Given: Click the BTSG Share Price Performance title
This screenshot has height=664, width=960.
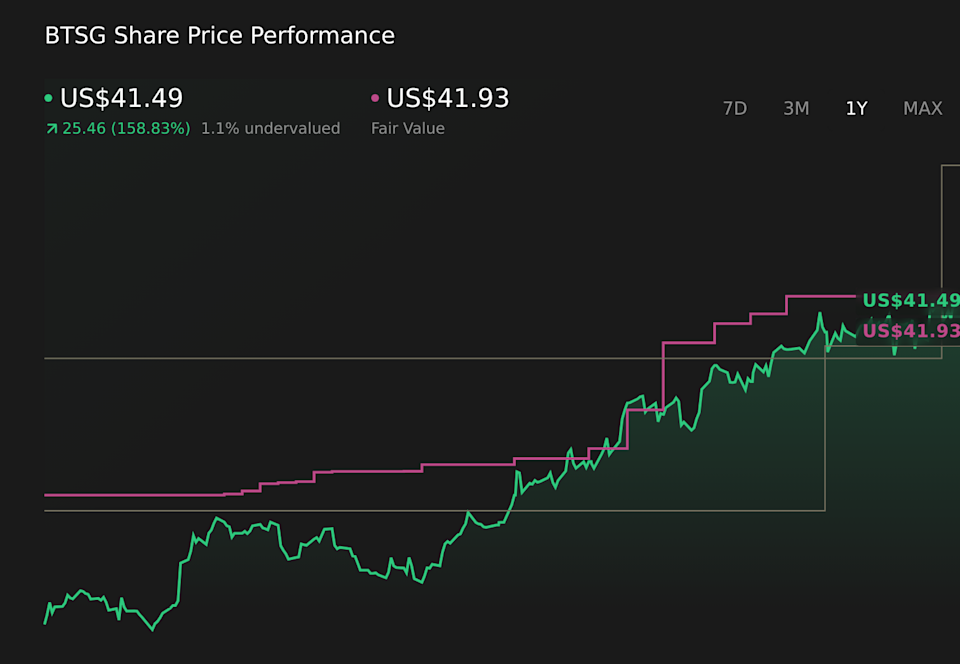Looking at the screenshot, I should 219,35.
